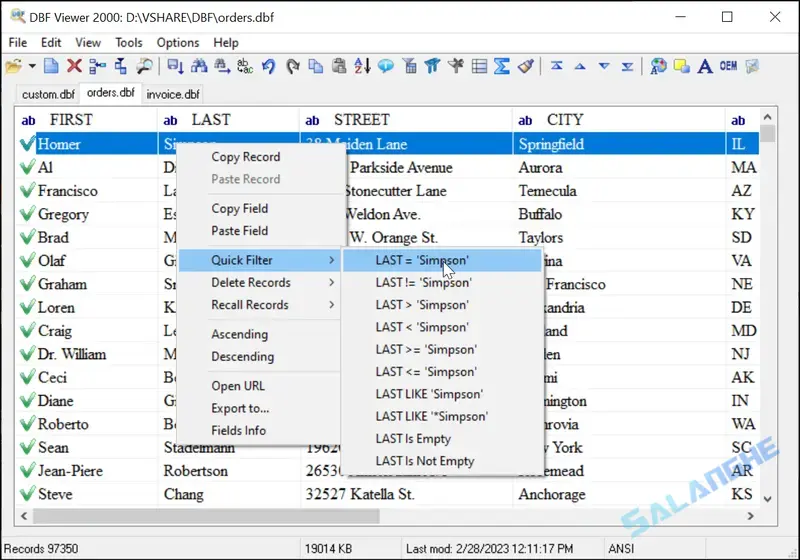Click the CITY column header
The image size is (800, 560).
[x=618, y=120]
